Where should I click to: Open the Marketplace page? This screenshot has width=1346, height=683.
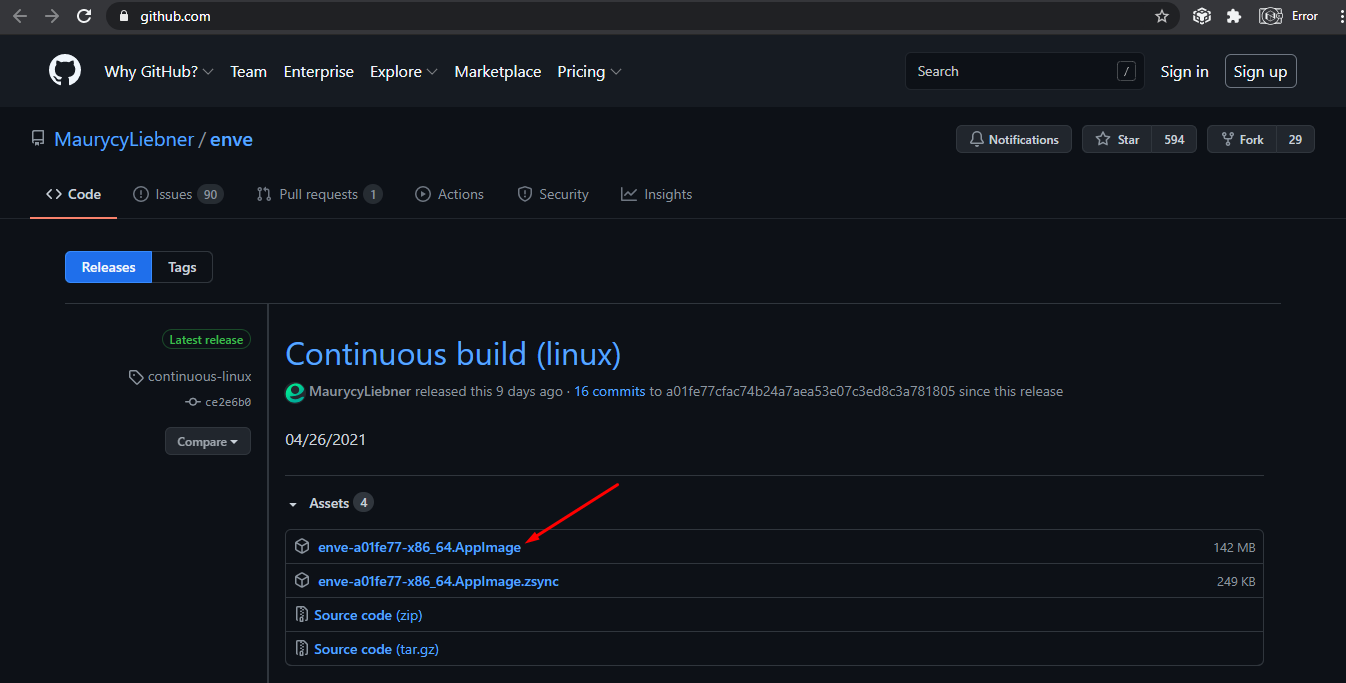(x=498, y=72)
